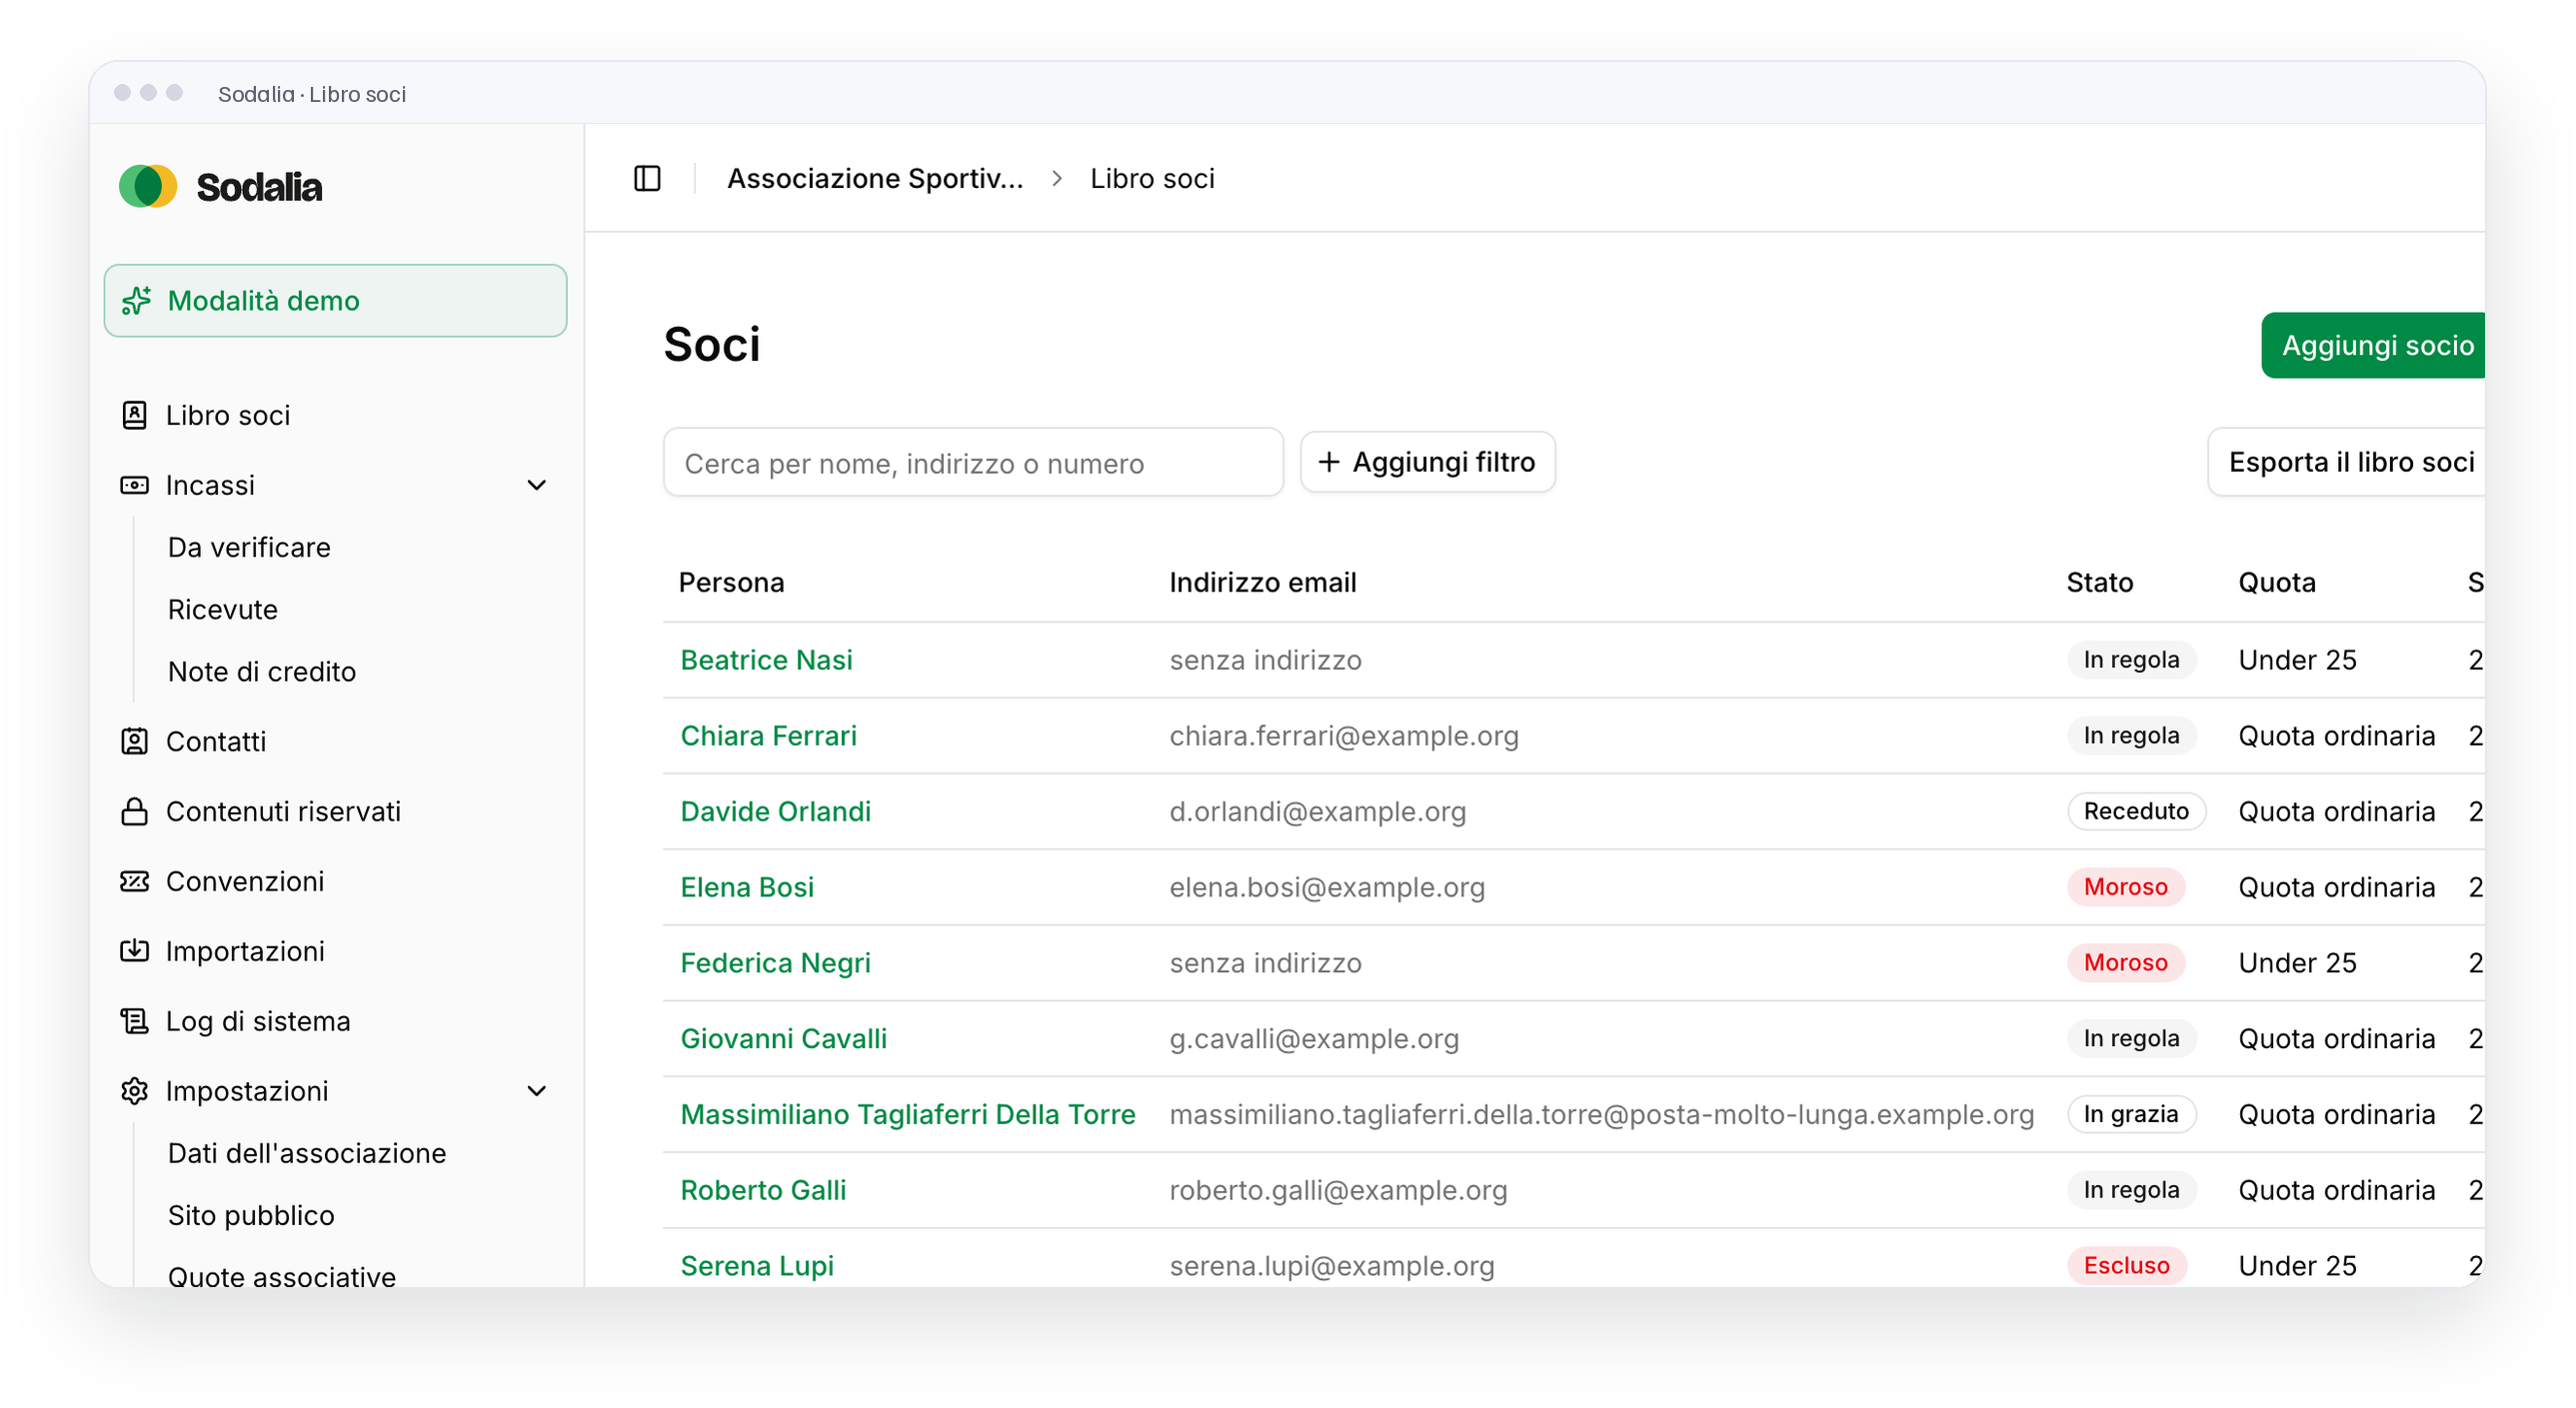Open Note di credito
The image size is (2576, 1408).
pyautogui.click(x=262, y=671)
